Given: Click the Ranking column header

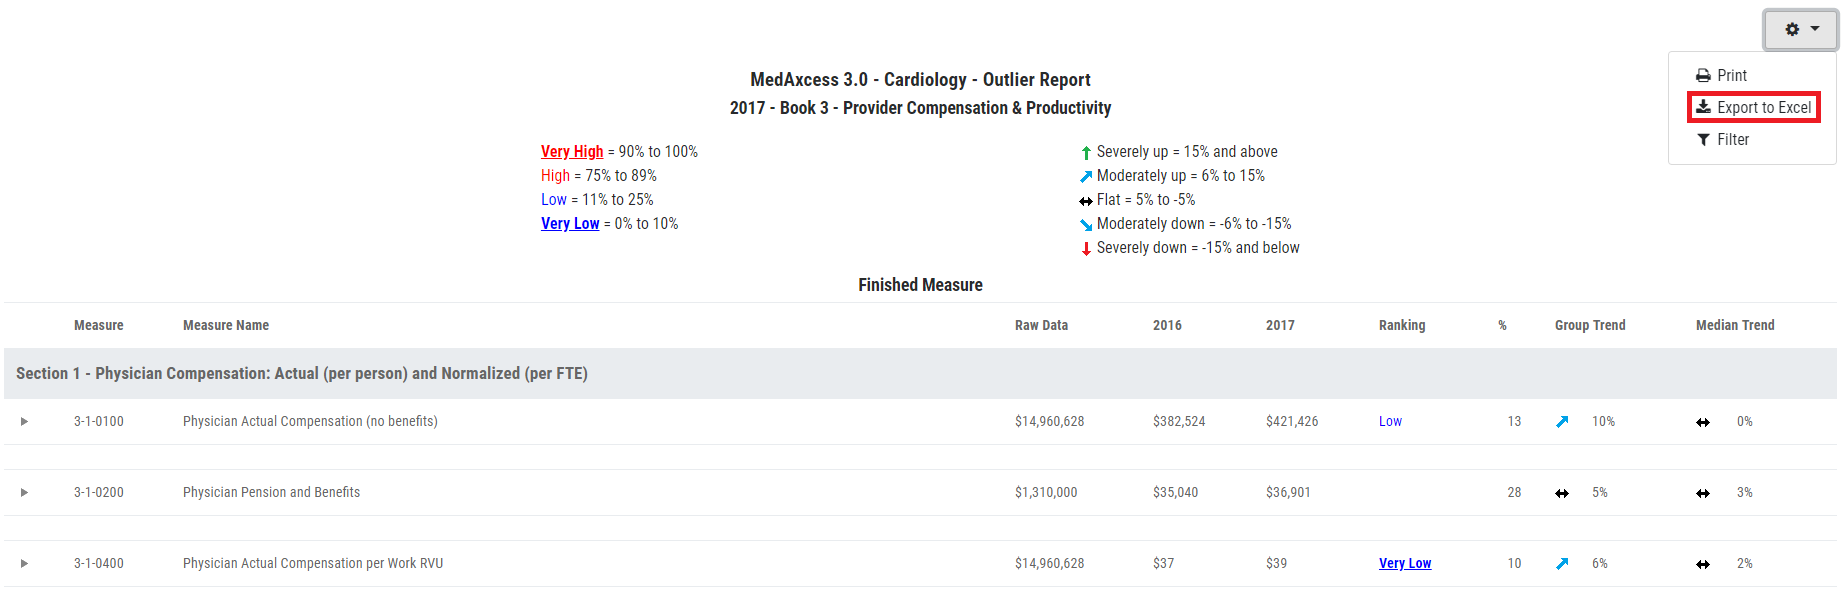Looking at the screenshot, I should tap(1402, 326).
